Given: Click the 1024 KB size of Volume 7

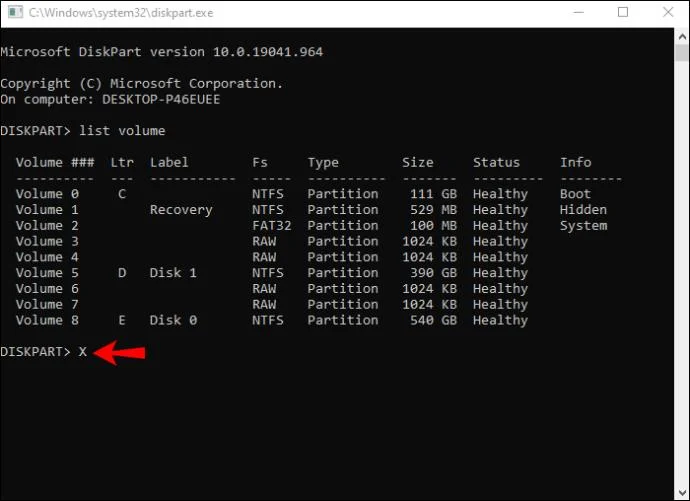Looking at the screenshot, I should [429, 305].
